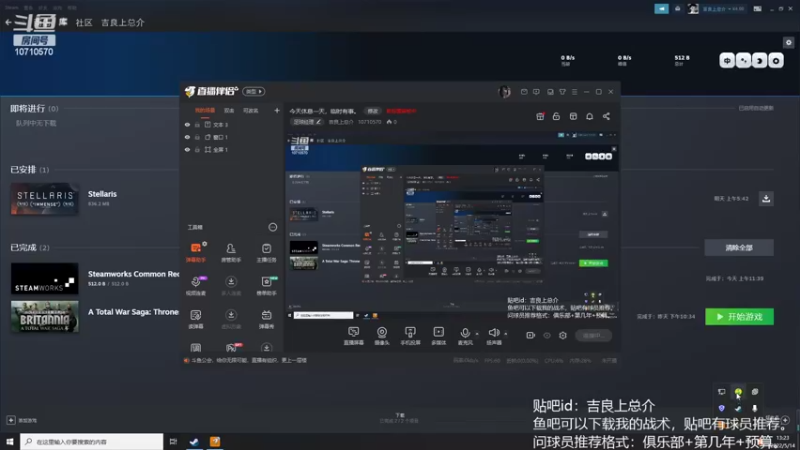Viewport: 800px width, 450px height.
Task: Open the Windows Start menu
Action: tap(10, 441)
